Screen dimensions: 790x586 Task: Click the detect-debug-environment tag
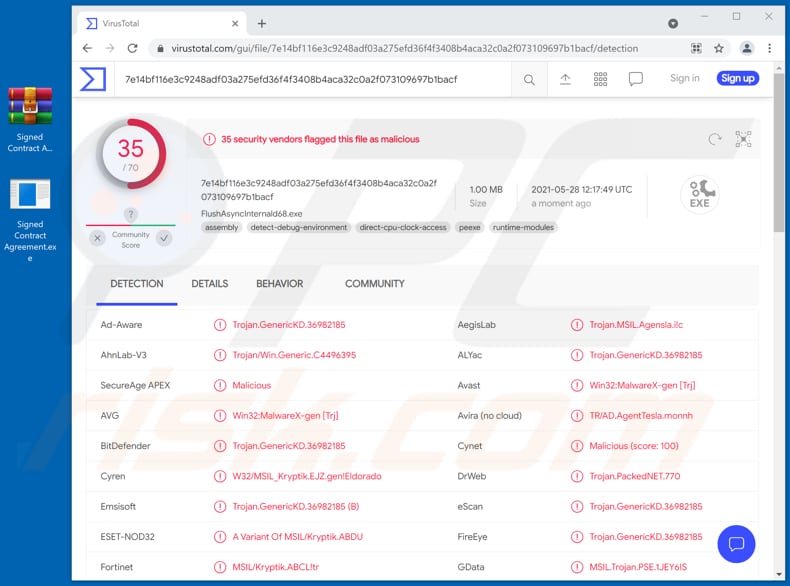pyautogui.click(x=299, y=228)
